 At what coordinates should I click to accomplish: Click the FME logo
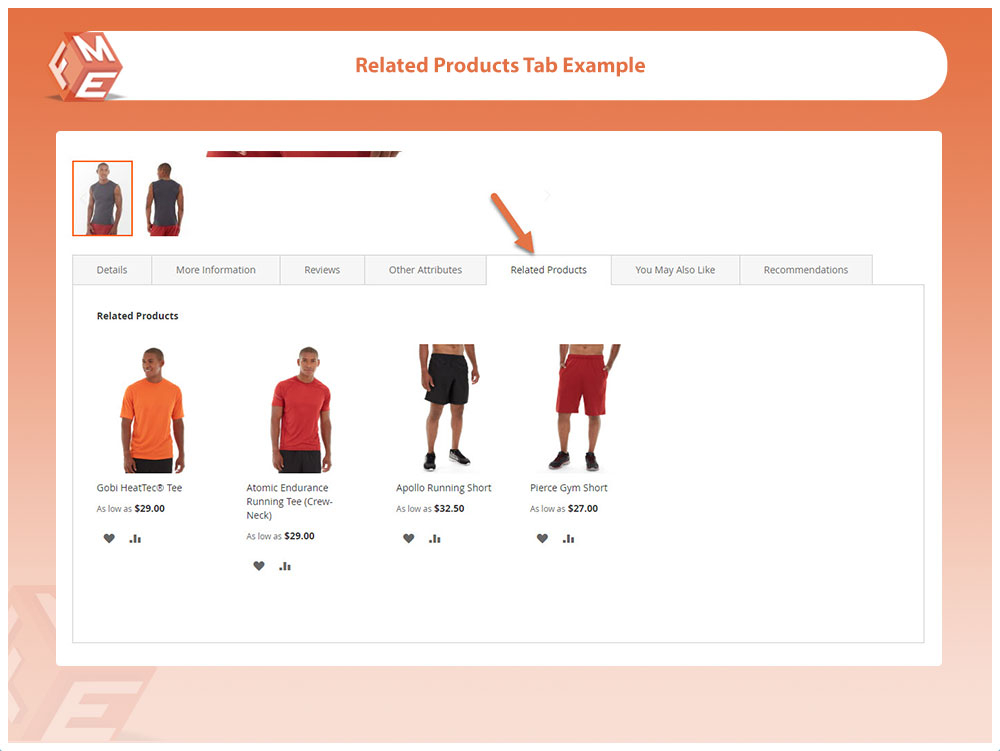[x=86, y=67]
